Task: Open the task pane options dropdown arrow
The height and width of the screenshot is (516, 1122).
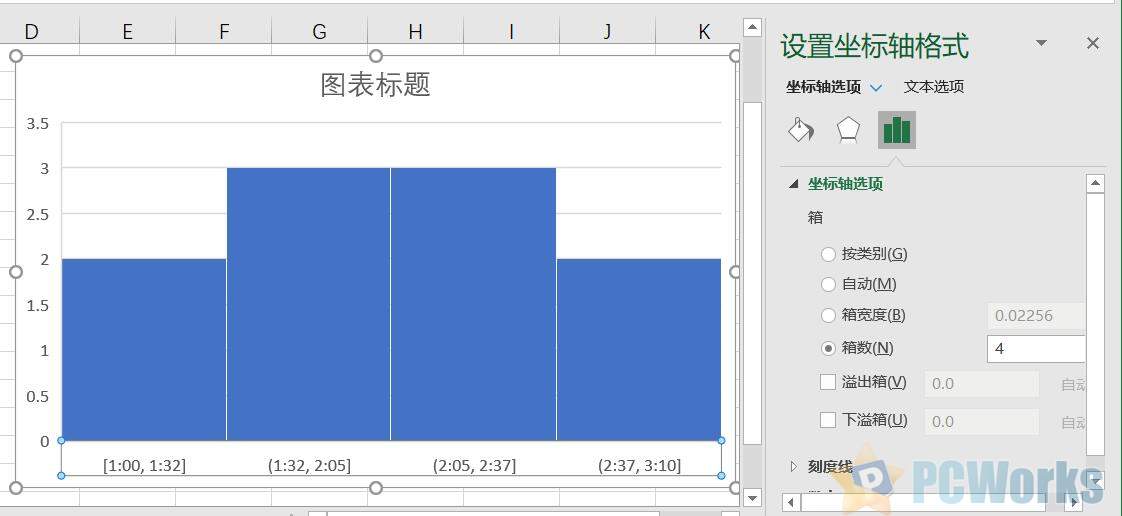Action: pos(1041,44)
